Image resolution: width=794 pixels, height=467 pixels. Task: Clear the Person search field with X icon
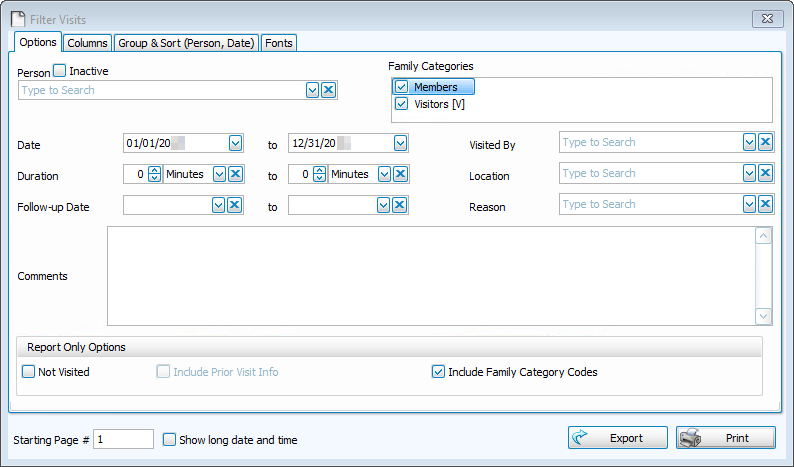click(329, 90)
